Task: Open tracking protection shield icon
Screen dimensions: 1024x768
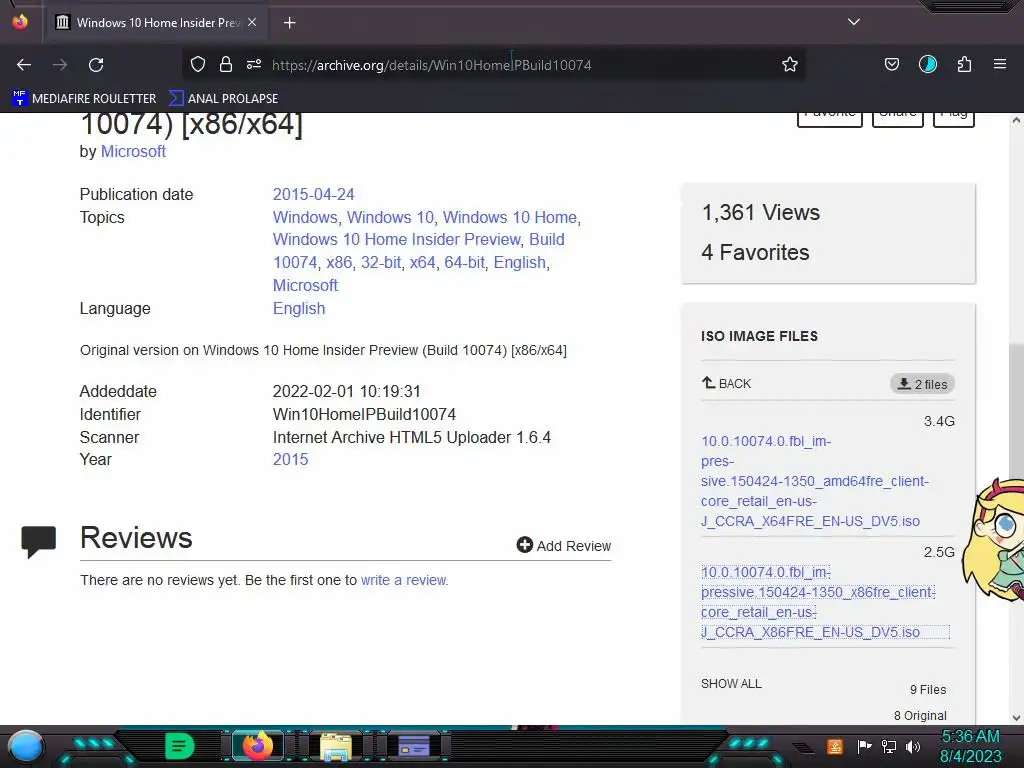Action: tap(198, 64)
